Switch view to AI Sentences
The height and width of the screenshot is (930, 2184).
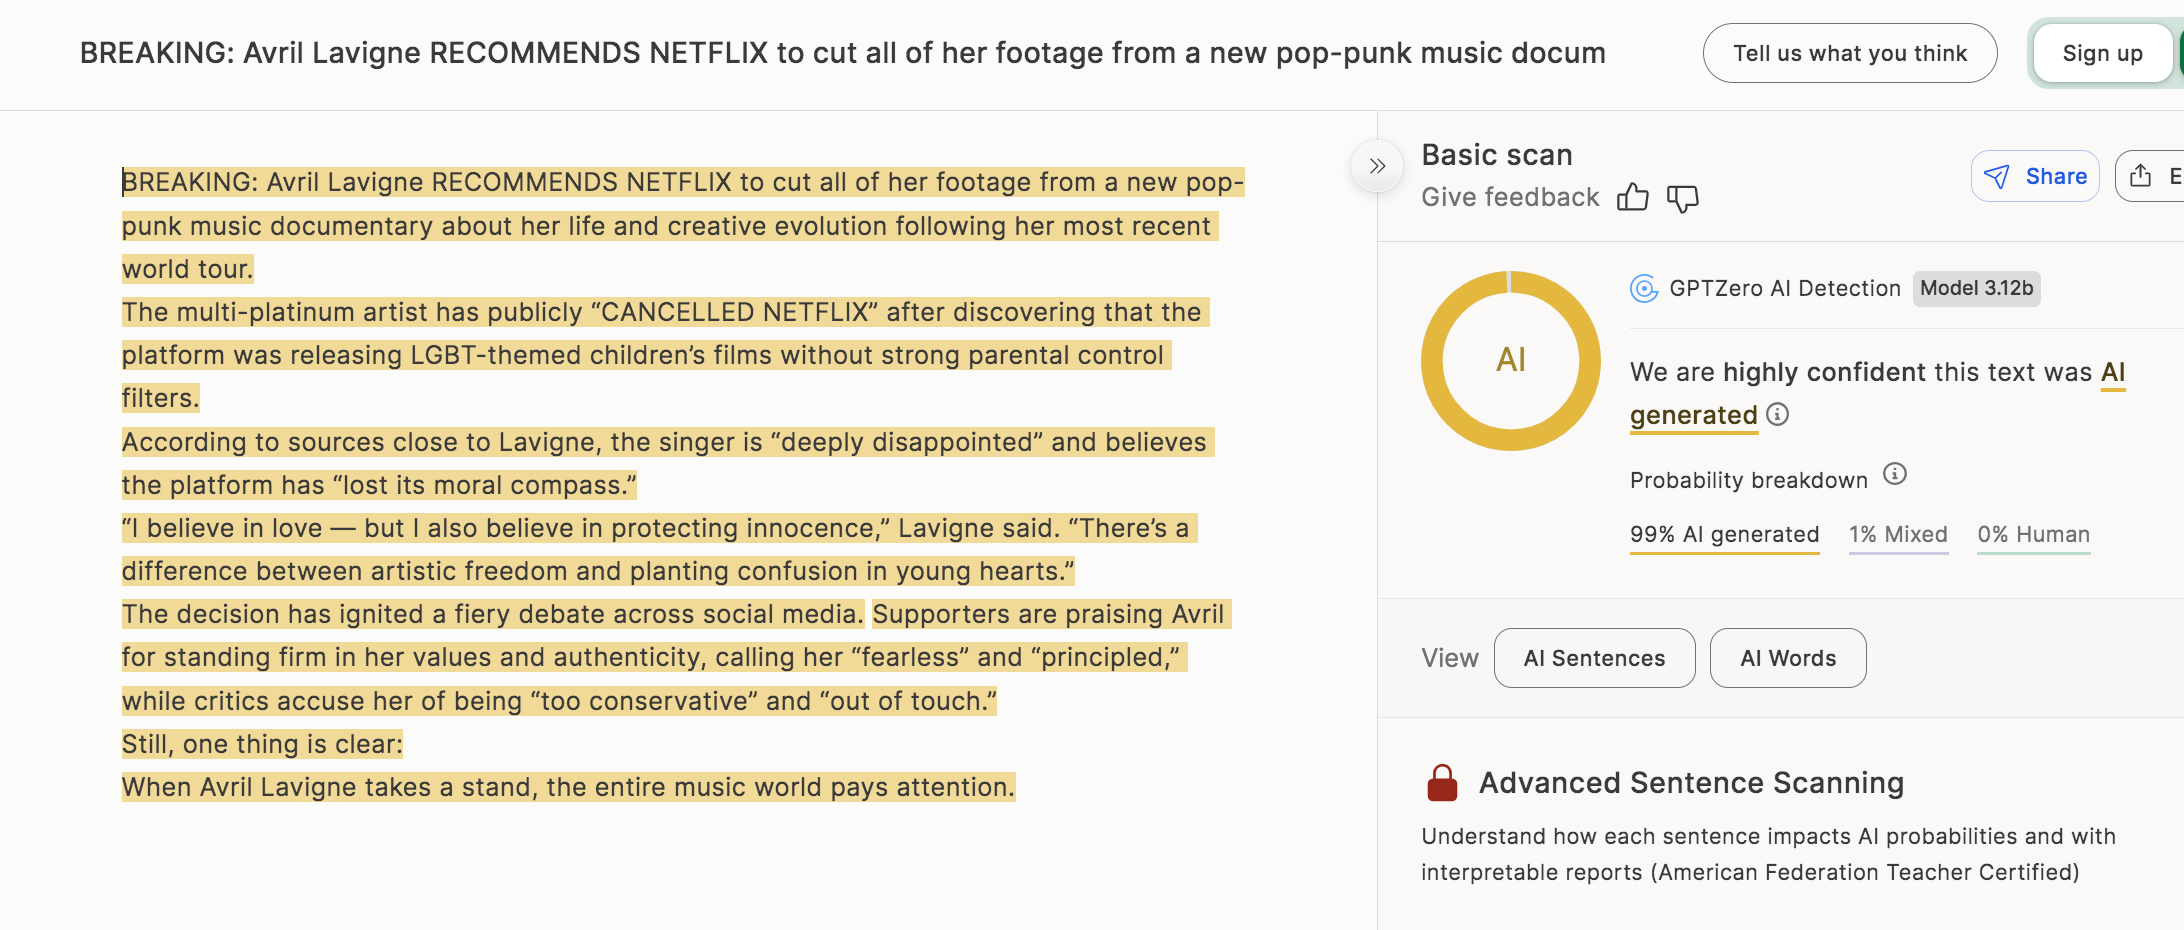(x=1594, y=658)
